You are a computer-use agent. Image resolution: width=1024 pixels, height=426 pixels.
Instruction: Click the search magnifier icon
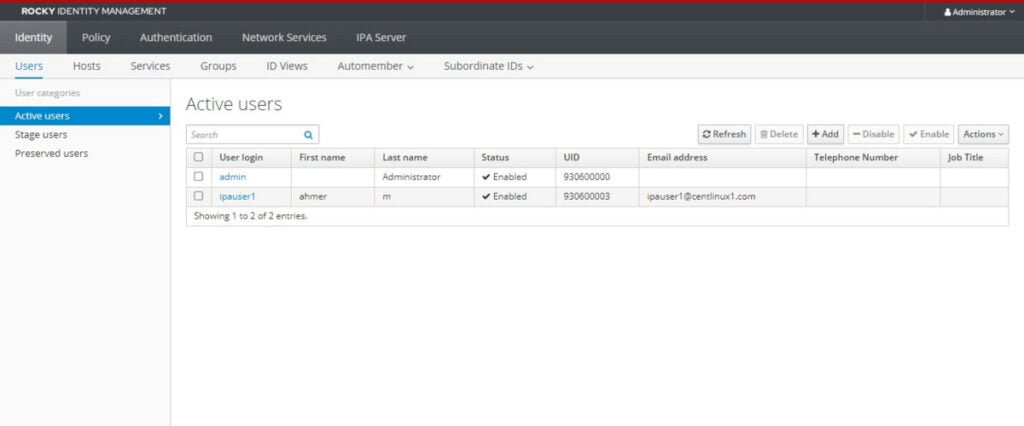pos(308,135)
